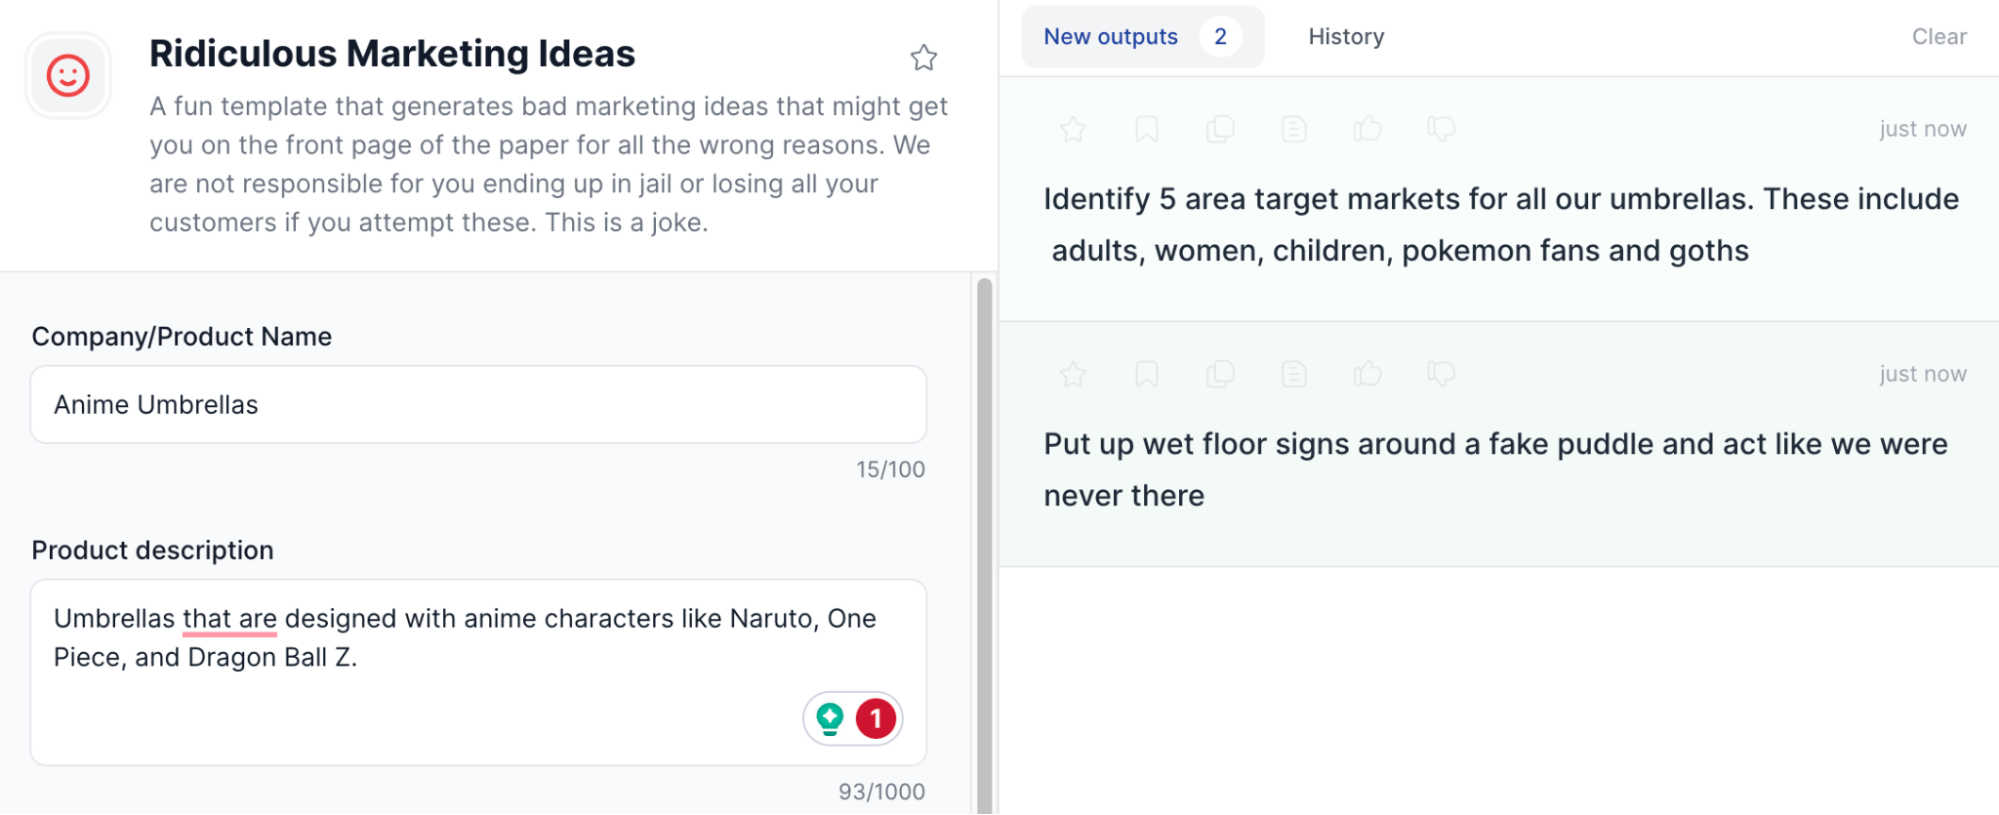Like the wet floor signs output
1999x815 pixels.
coord(1367,374)
